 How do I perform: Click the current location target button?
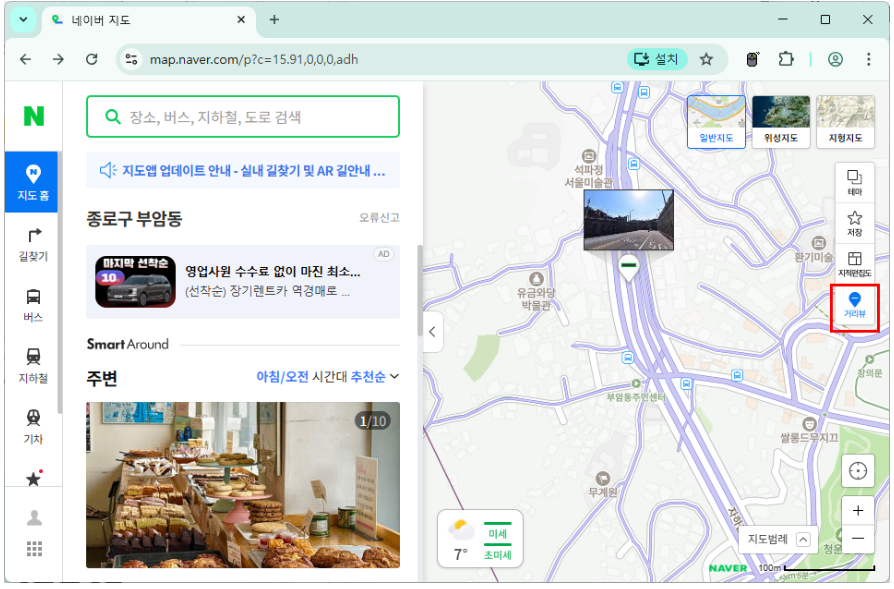(x=857, y=471)
